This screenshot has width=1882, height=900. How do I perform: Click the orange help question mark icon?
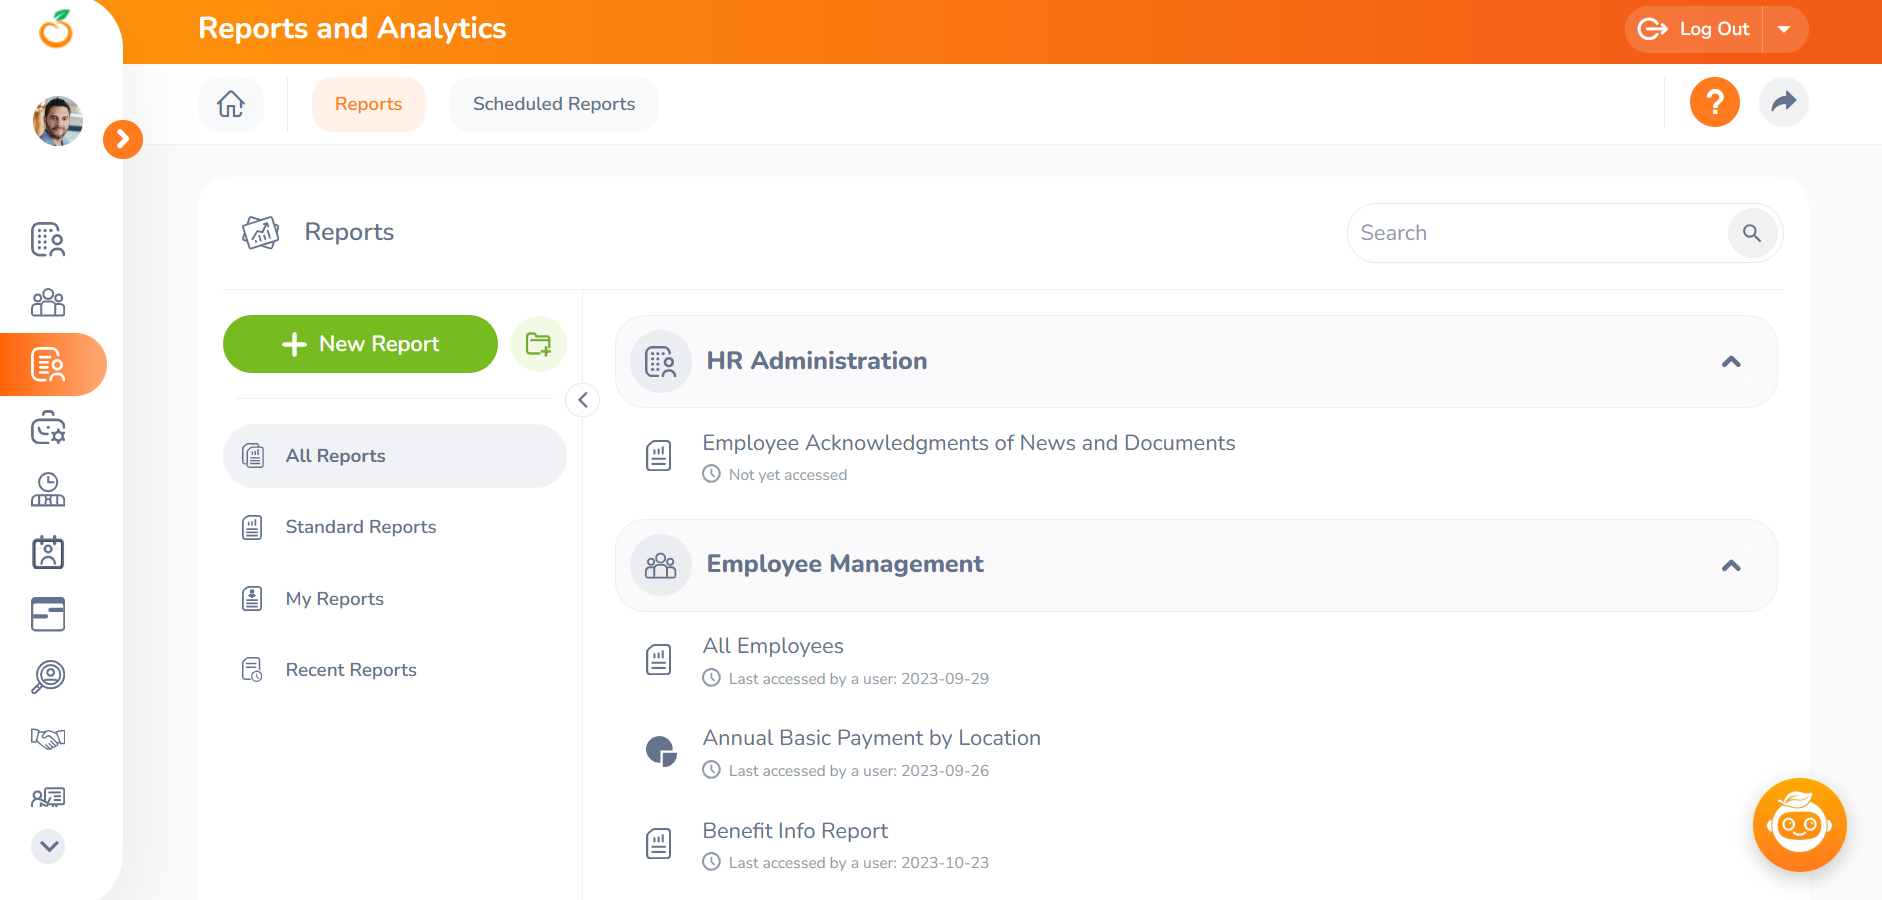click(x=1714, y=102)
